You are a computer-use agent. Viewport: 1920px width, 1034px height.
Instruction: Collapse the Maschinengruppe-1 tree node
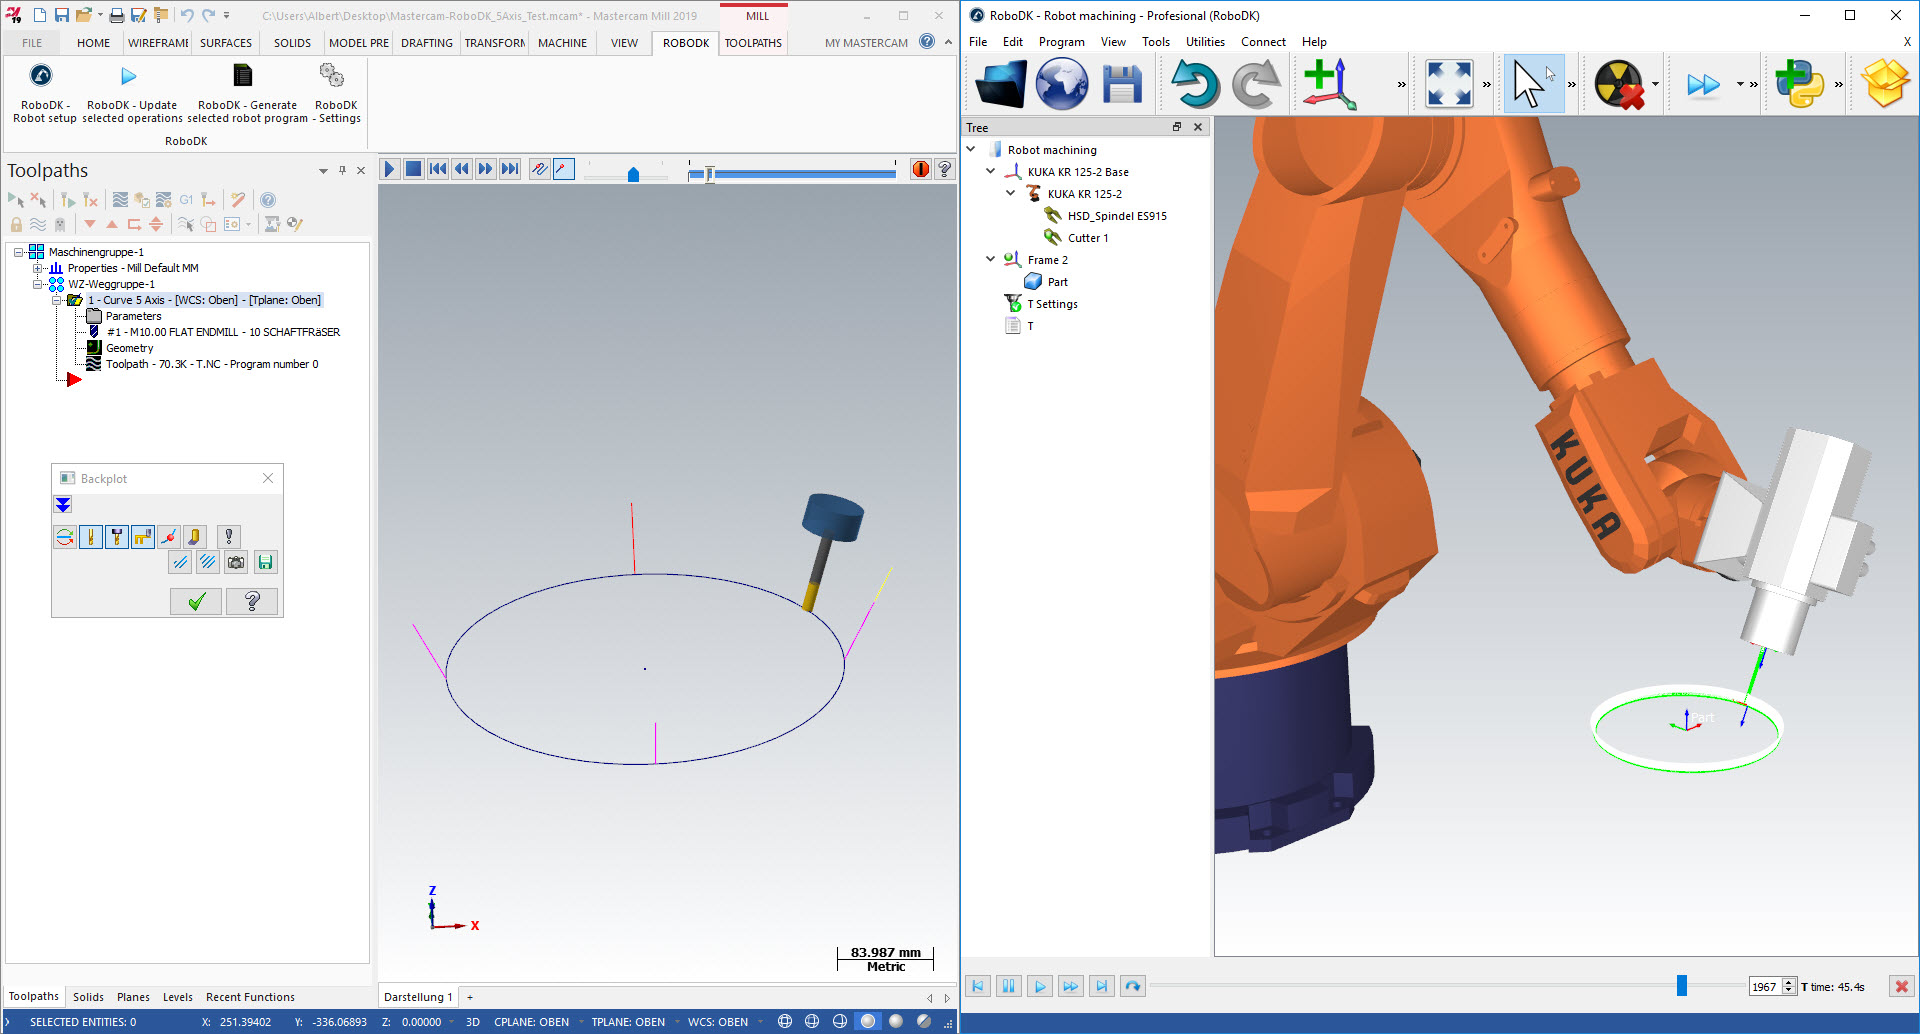coord(18,252)
